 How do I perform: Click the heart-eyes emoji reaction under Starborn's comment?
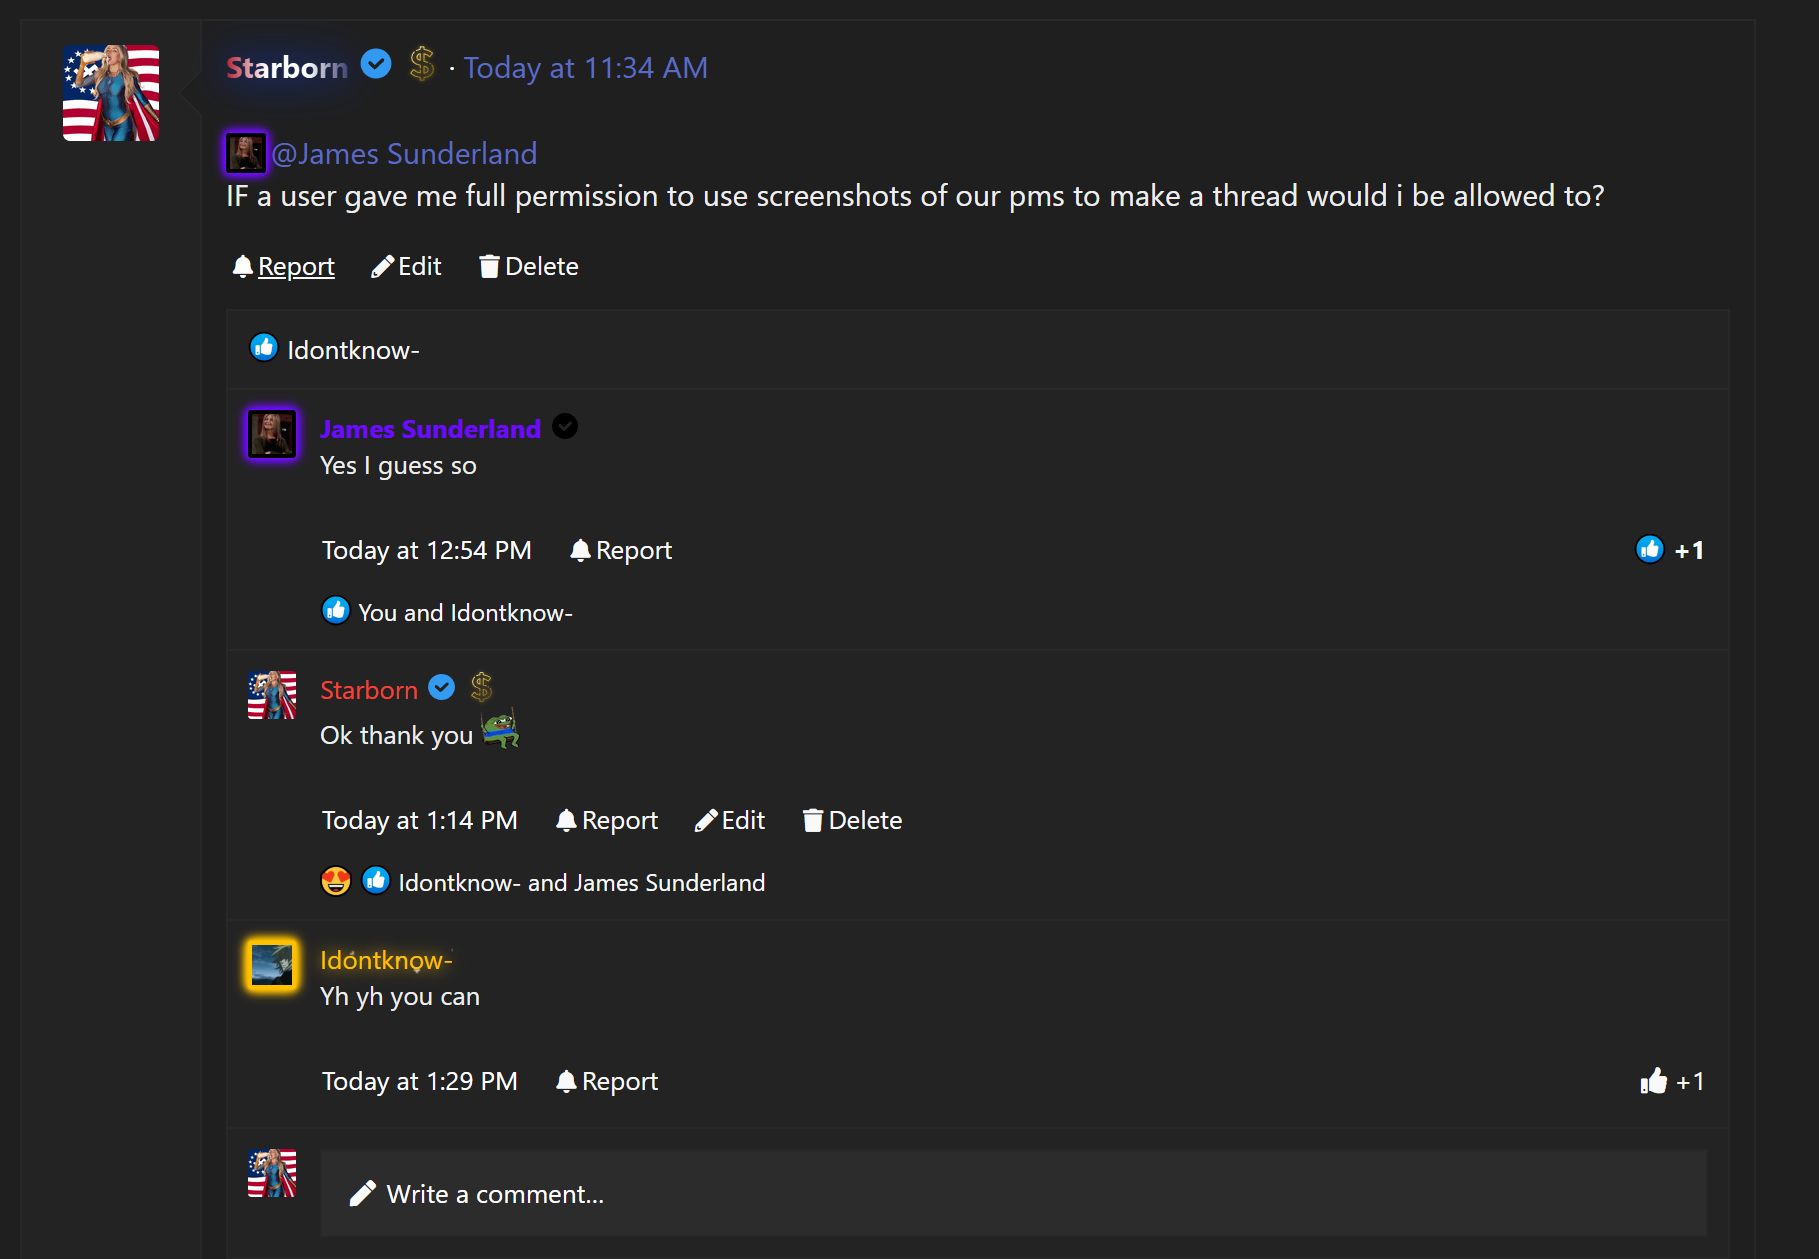336,881
